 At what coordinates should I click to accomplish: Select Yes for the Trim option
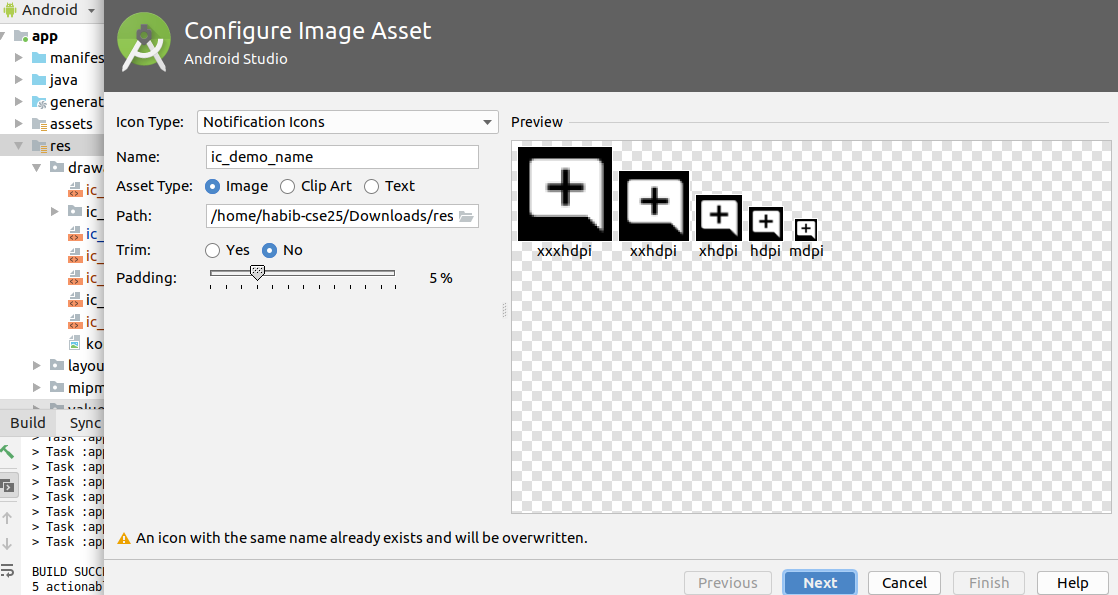(x=211, y=250)
